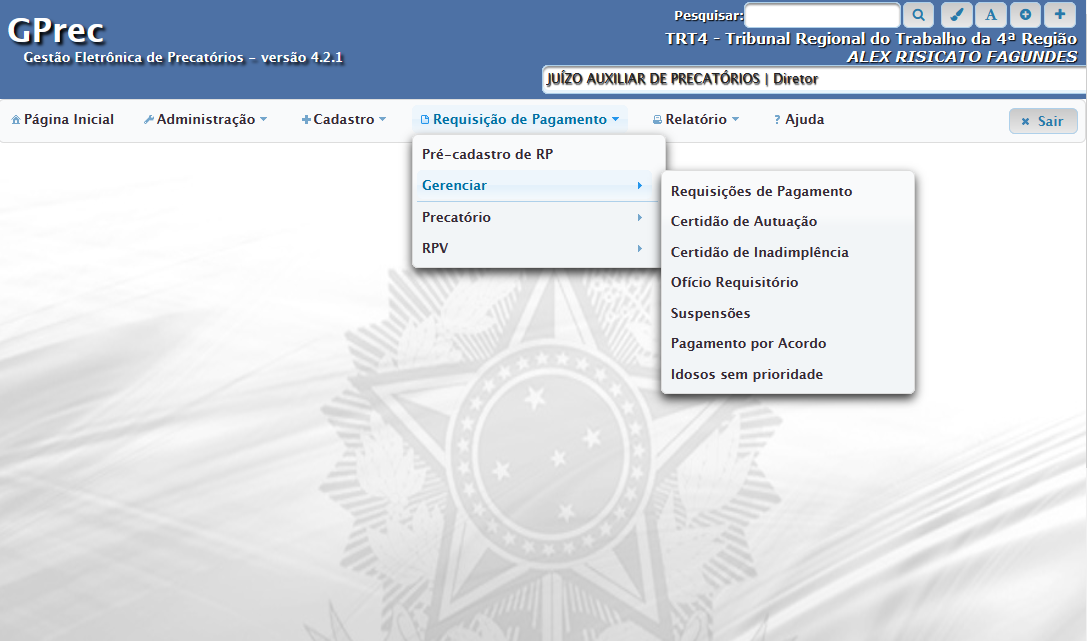
Task: Click the plain plus button in header
Action: tap(1060, 15)
